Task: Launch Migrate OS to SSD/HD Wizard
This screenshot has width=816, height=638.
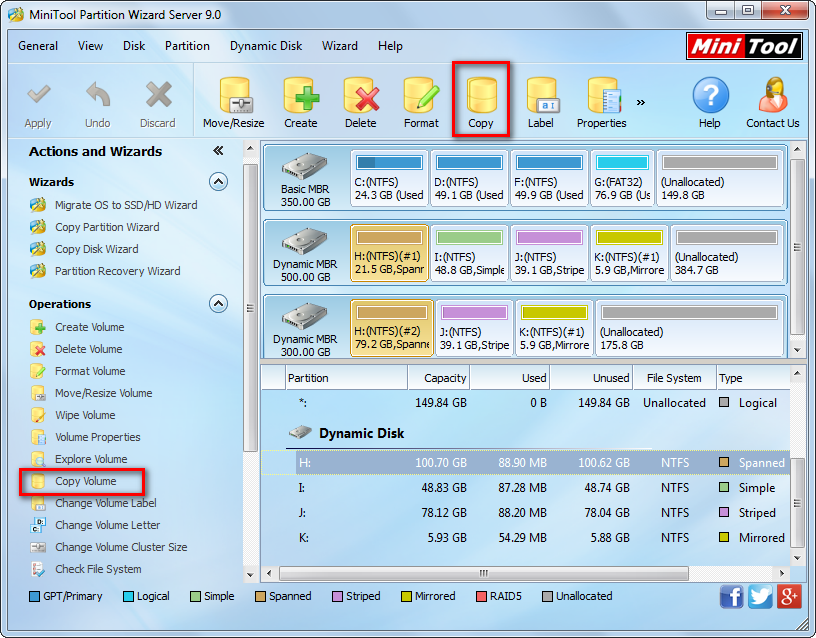Action: tap(113, 205)
